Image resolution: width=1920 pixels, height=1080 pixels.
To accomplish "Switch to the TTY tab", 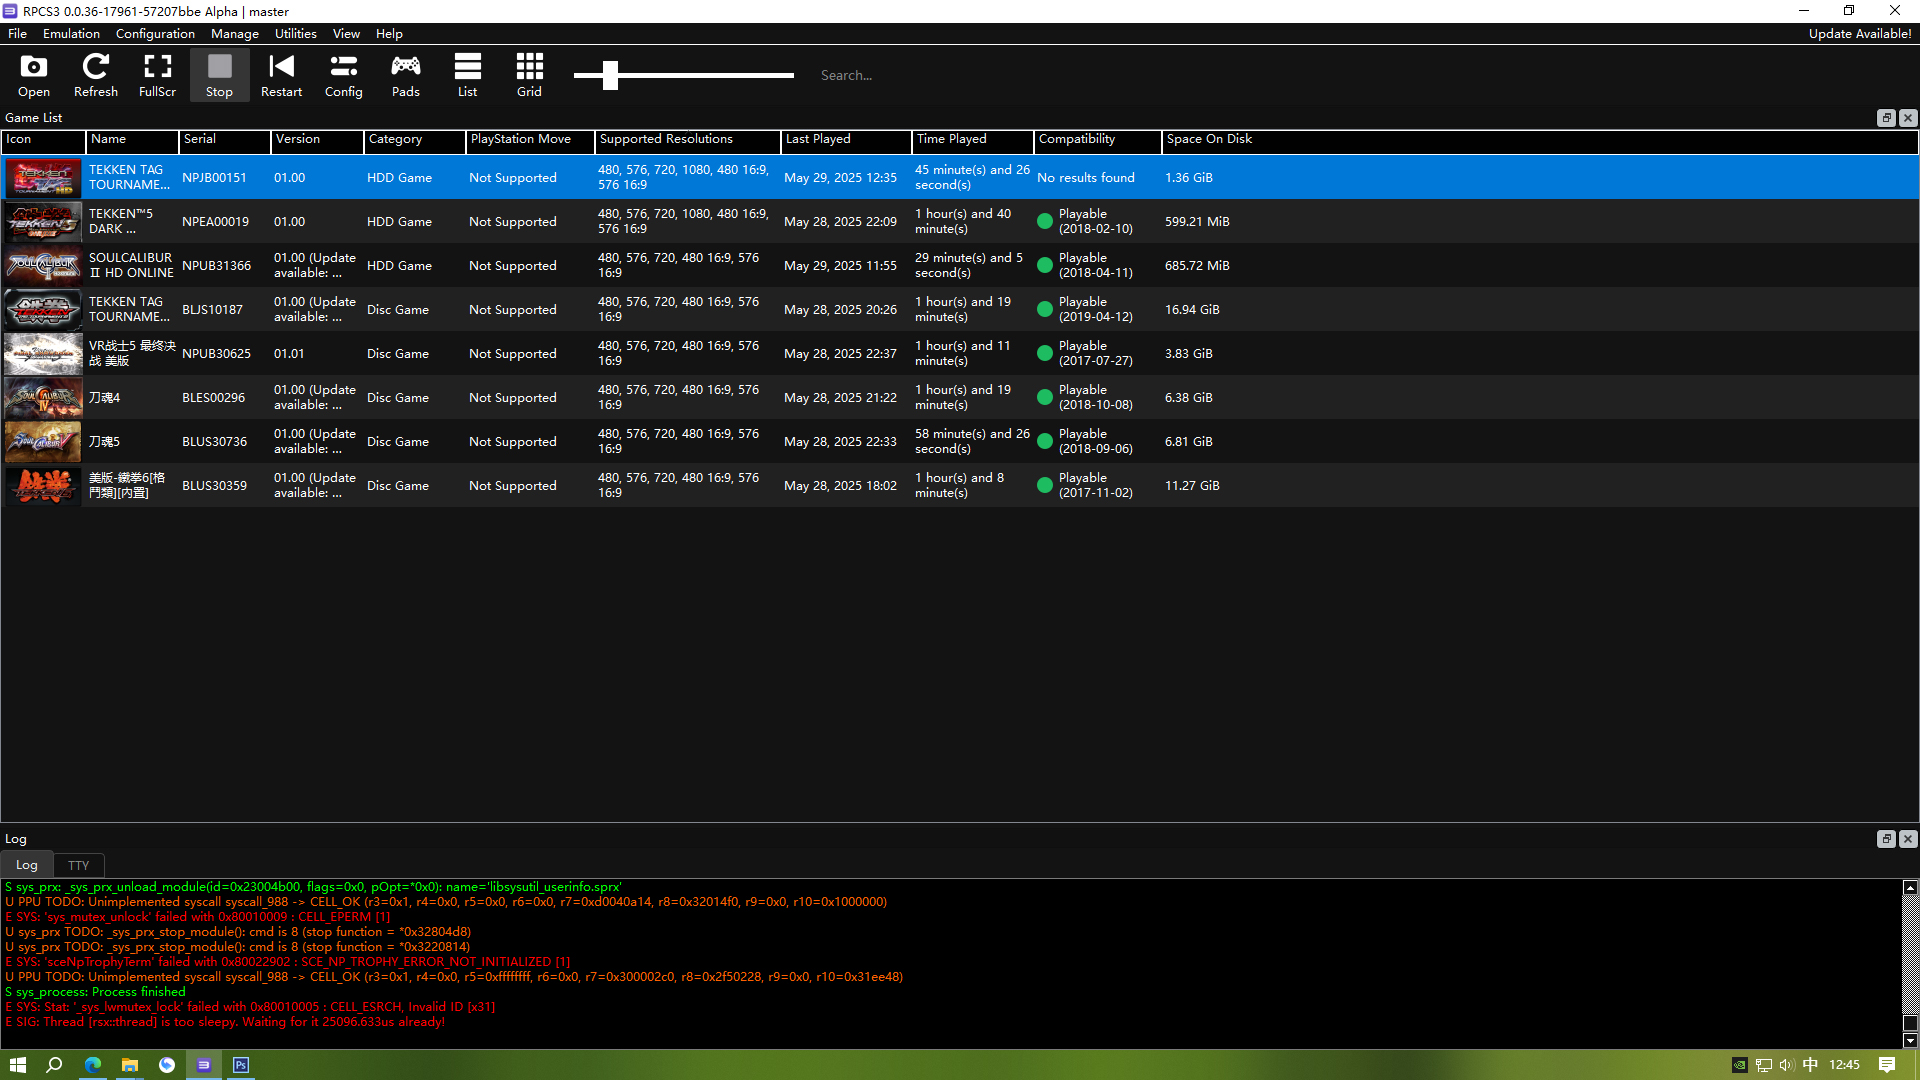I will (x=79, y=865).
